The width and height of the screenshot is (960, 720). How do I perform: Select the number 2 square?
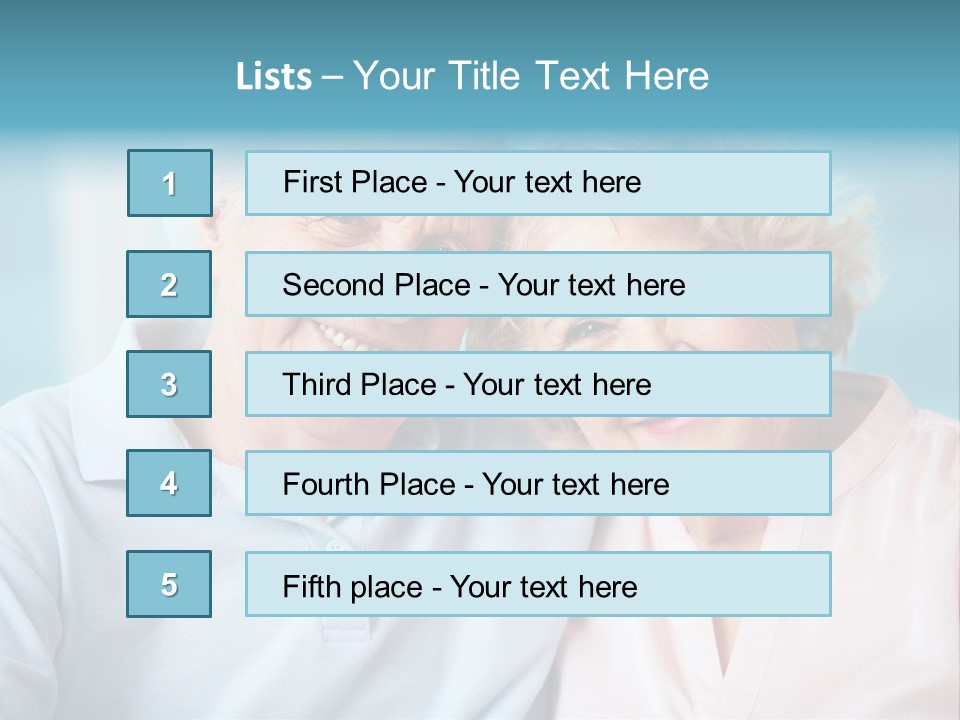(169, 284)
